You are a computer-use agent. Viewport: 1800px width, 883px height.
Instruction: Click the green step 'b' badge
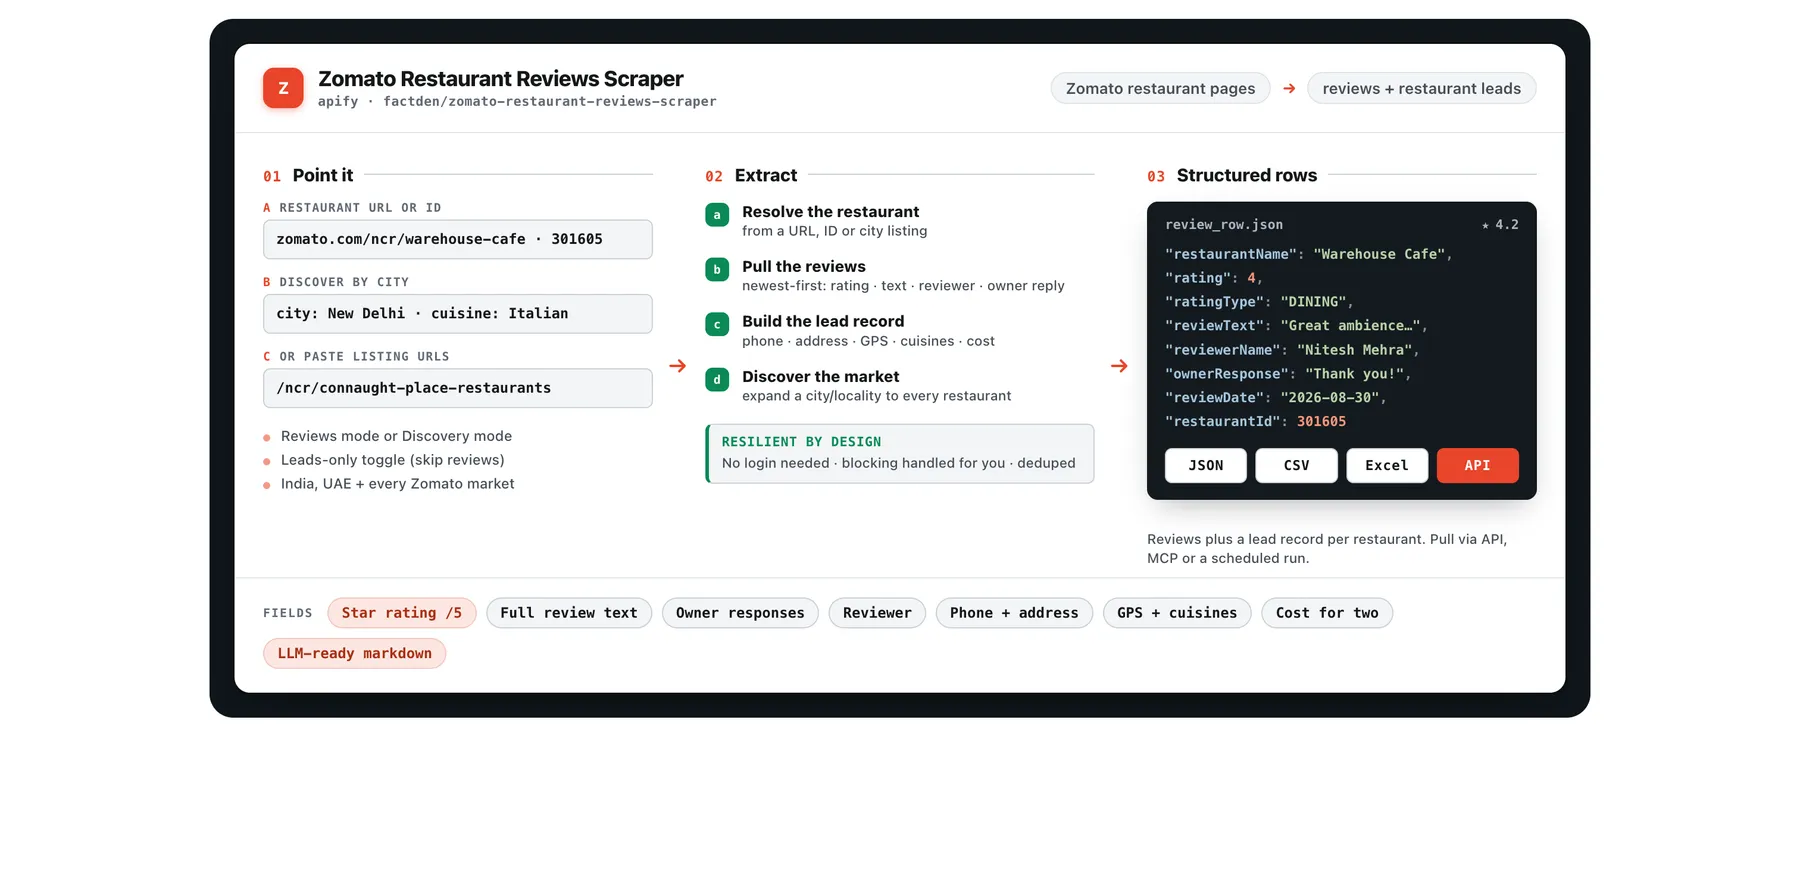pyautogui.click(x=717, y=270)
